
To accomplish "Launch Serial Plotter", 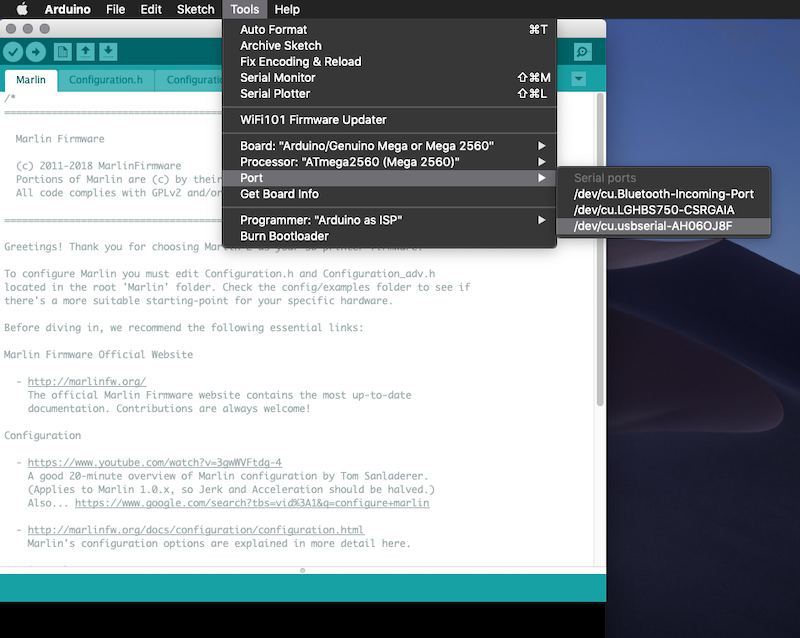I will 389,94.
